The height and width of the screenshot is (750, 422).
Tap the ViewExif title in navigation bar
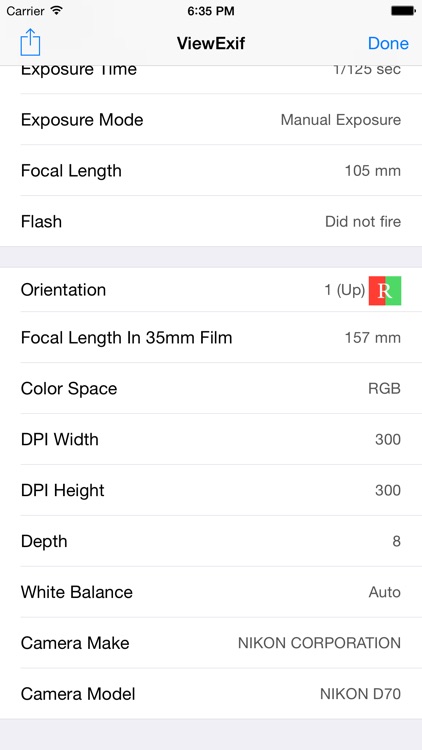(x=211, y=44)
